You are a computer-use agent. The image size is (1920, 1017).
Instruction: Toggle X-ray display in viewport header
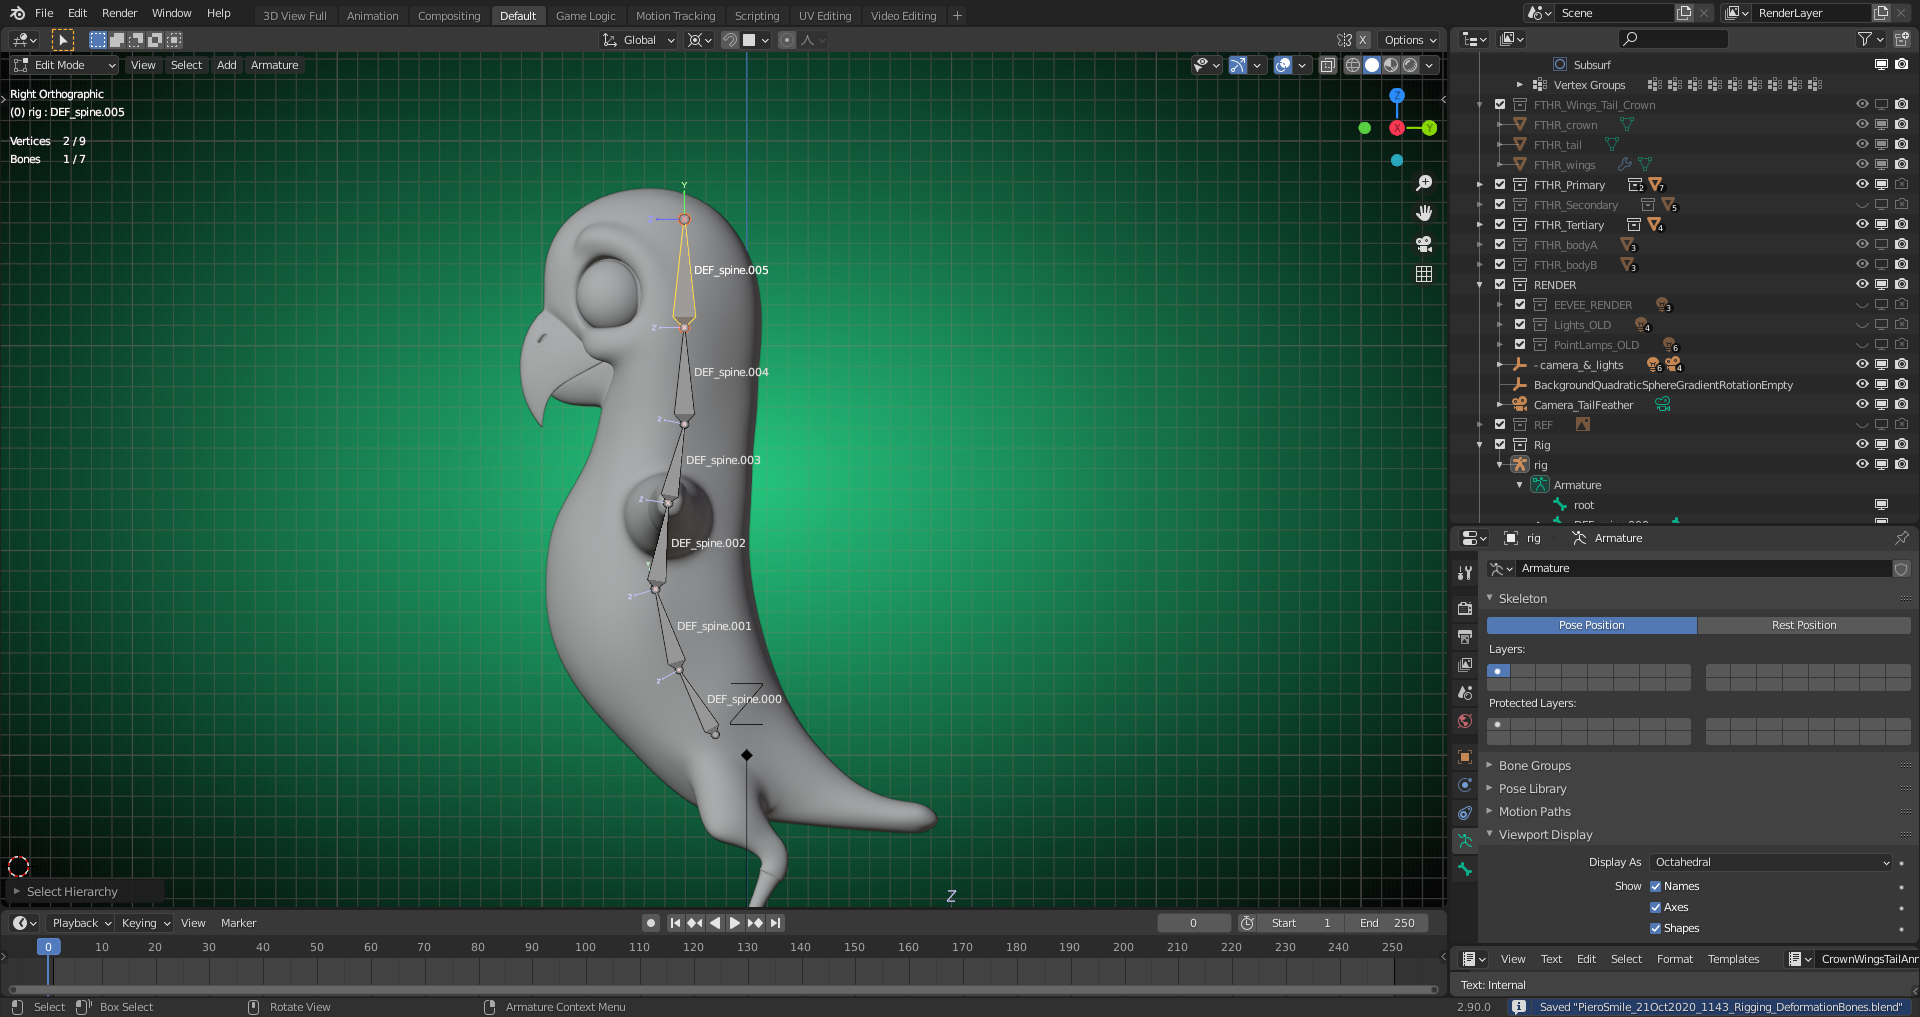click(x=1328, y=66)
